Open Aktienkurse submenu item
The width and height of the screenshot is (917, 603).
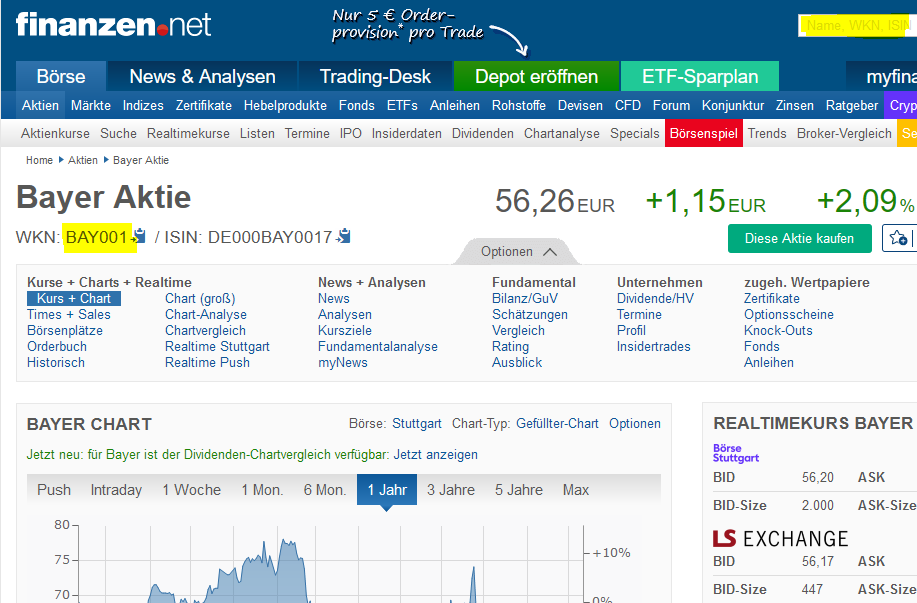click(x=55, y=133)
